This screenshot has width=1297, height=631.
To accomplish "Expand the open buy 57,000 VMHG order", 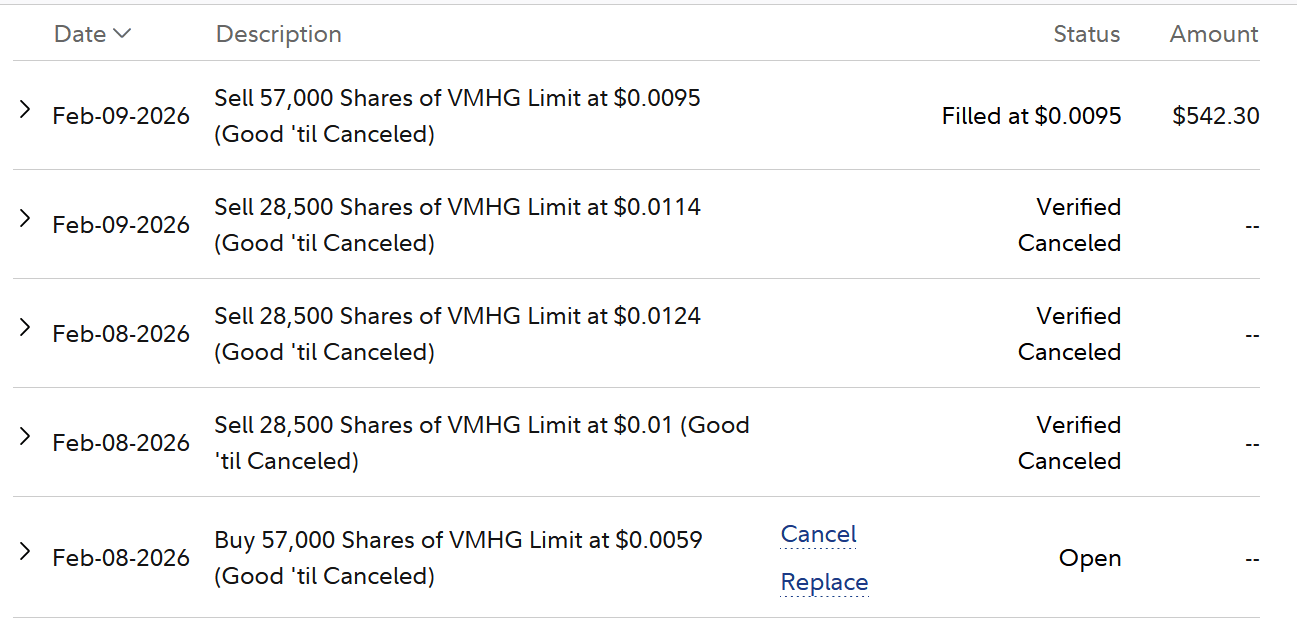I will 26,552.
